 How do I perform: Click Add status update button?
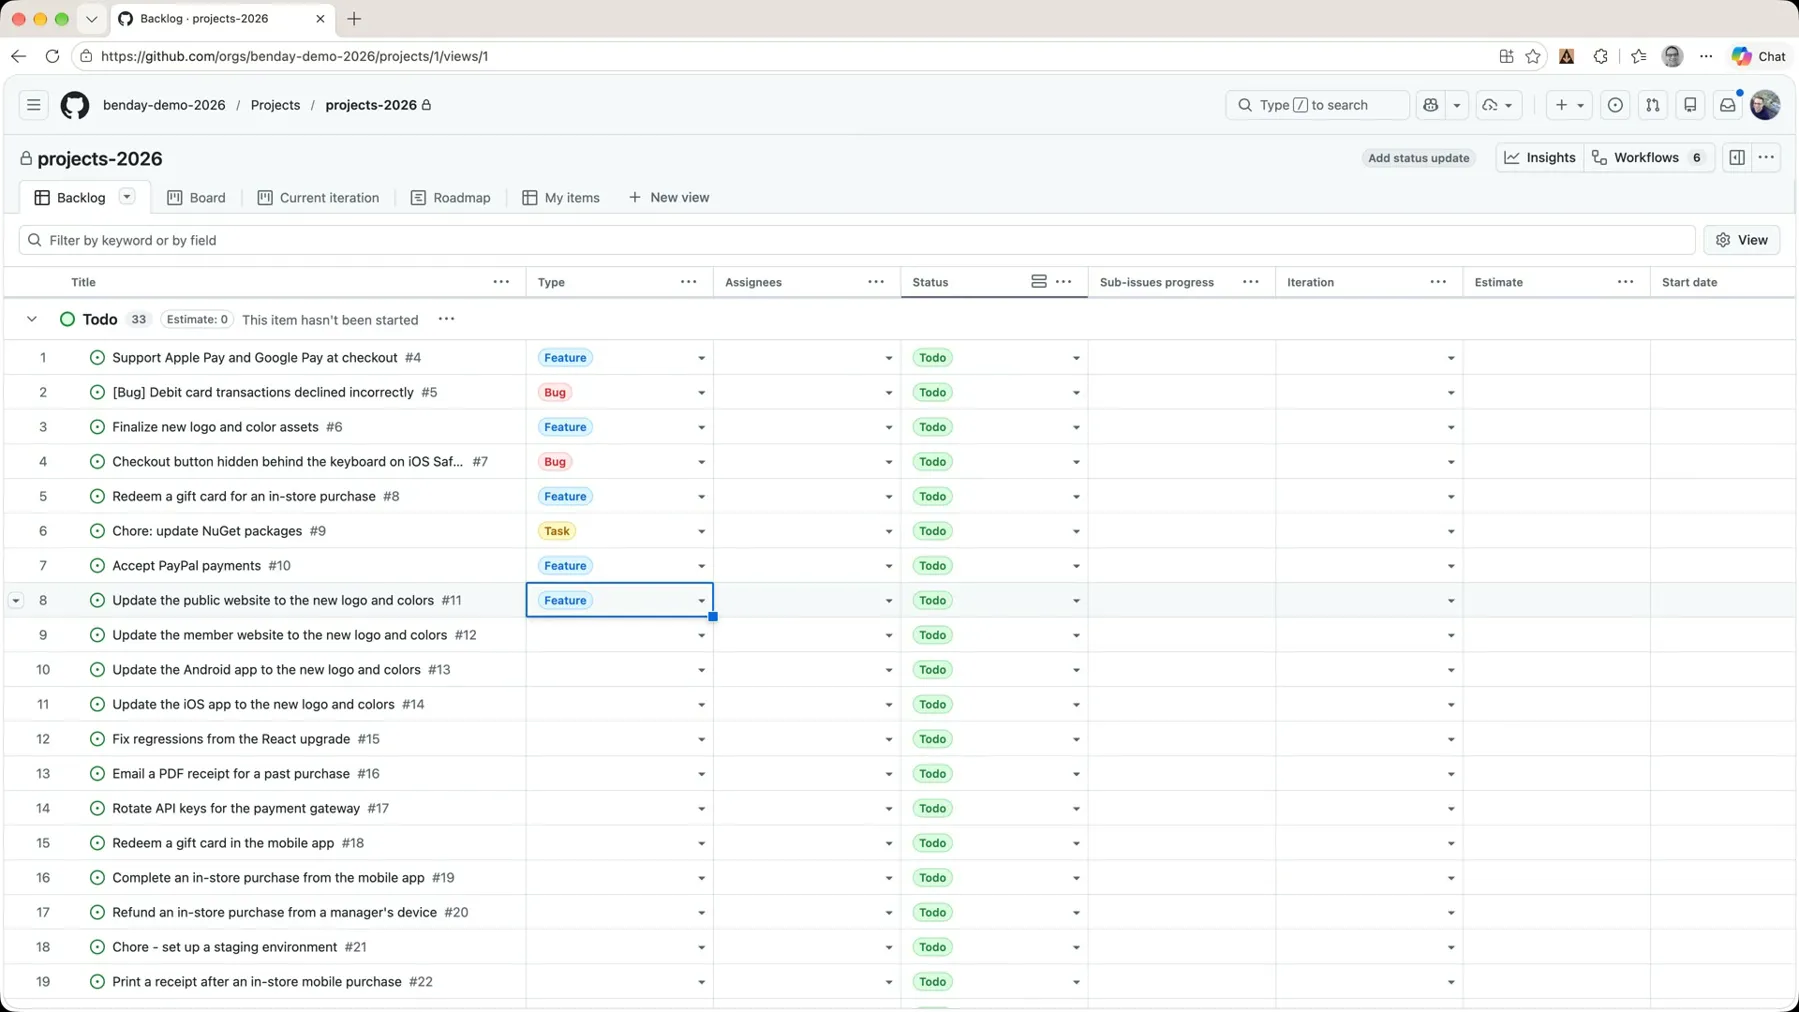pyautogui.click(x=1418, y=158)
